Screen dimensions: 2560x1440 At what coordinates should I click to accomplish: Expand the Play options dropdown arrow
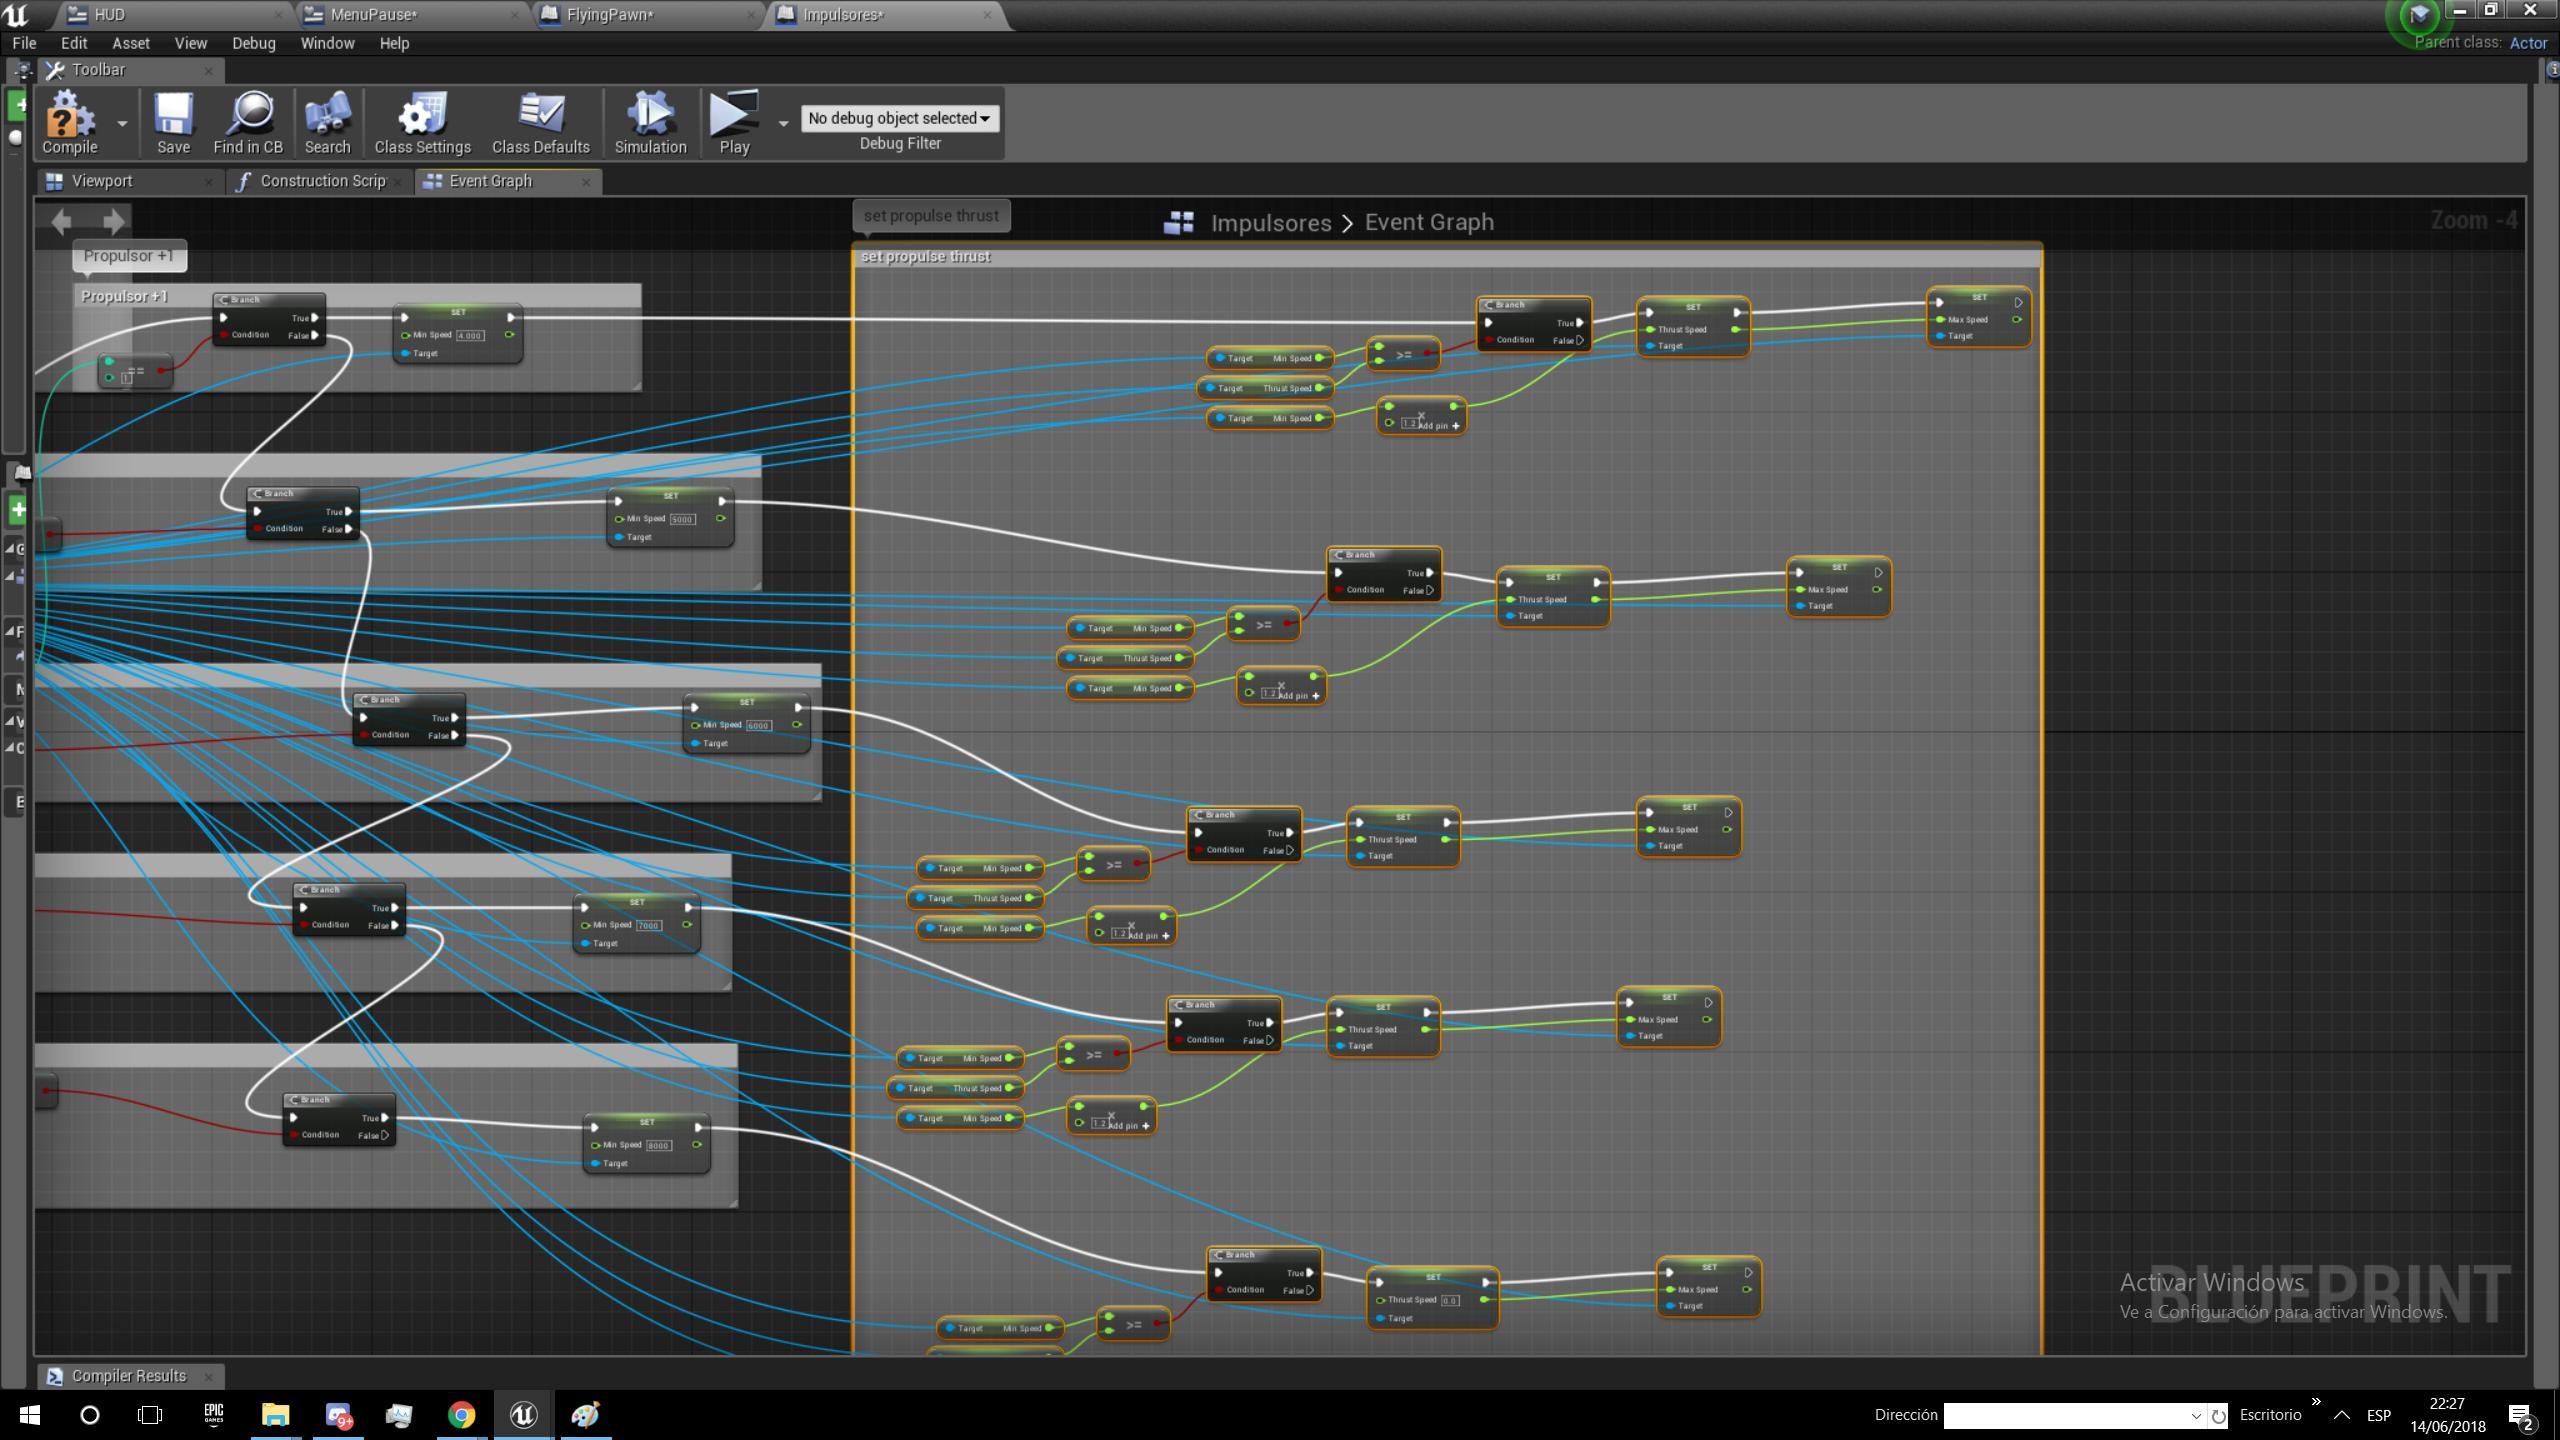point(783,124)
